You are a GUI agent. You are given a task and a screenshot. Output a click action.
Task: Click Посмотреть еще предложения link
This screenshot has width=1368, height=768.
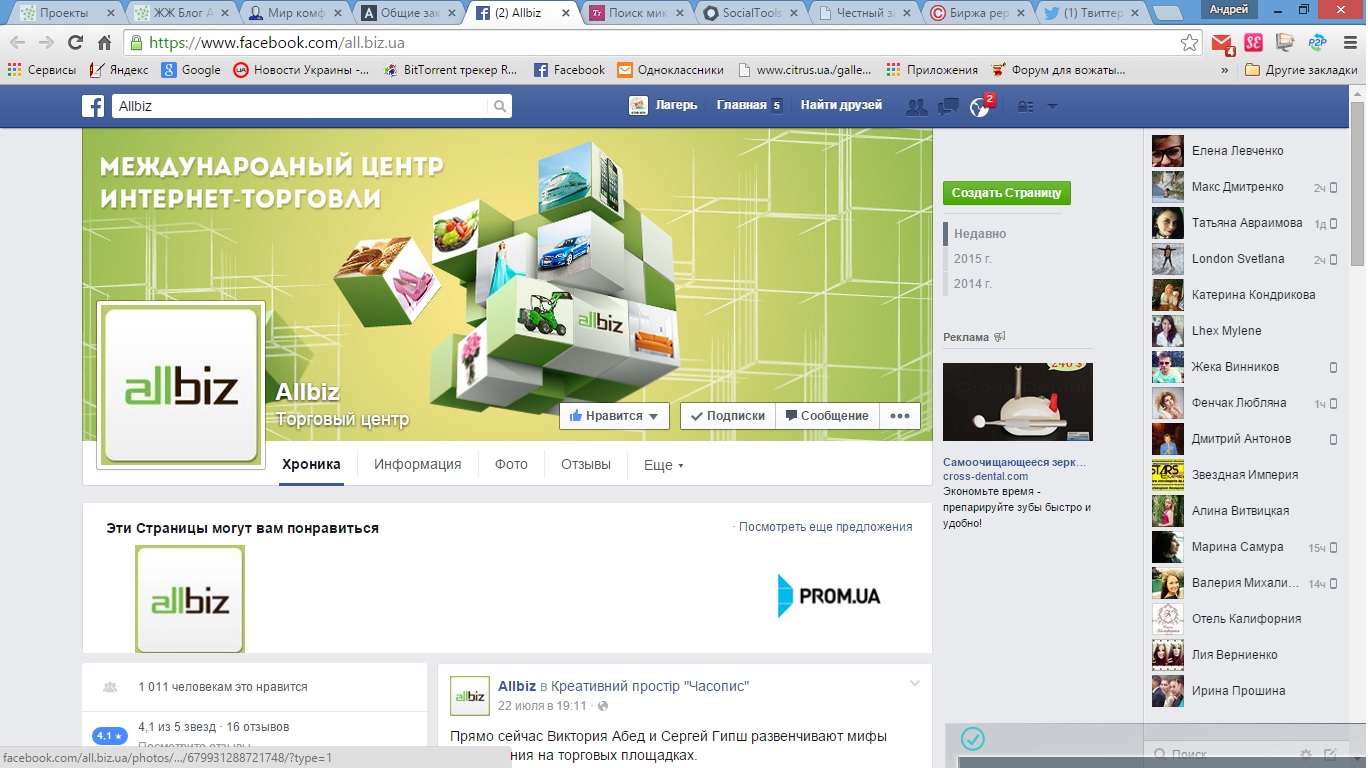click(x=825, y=527)
